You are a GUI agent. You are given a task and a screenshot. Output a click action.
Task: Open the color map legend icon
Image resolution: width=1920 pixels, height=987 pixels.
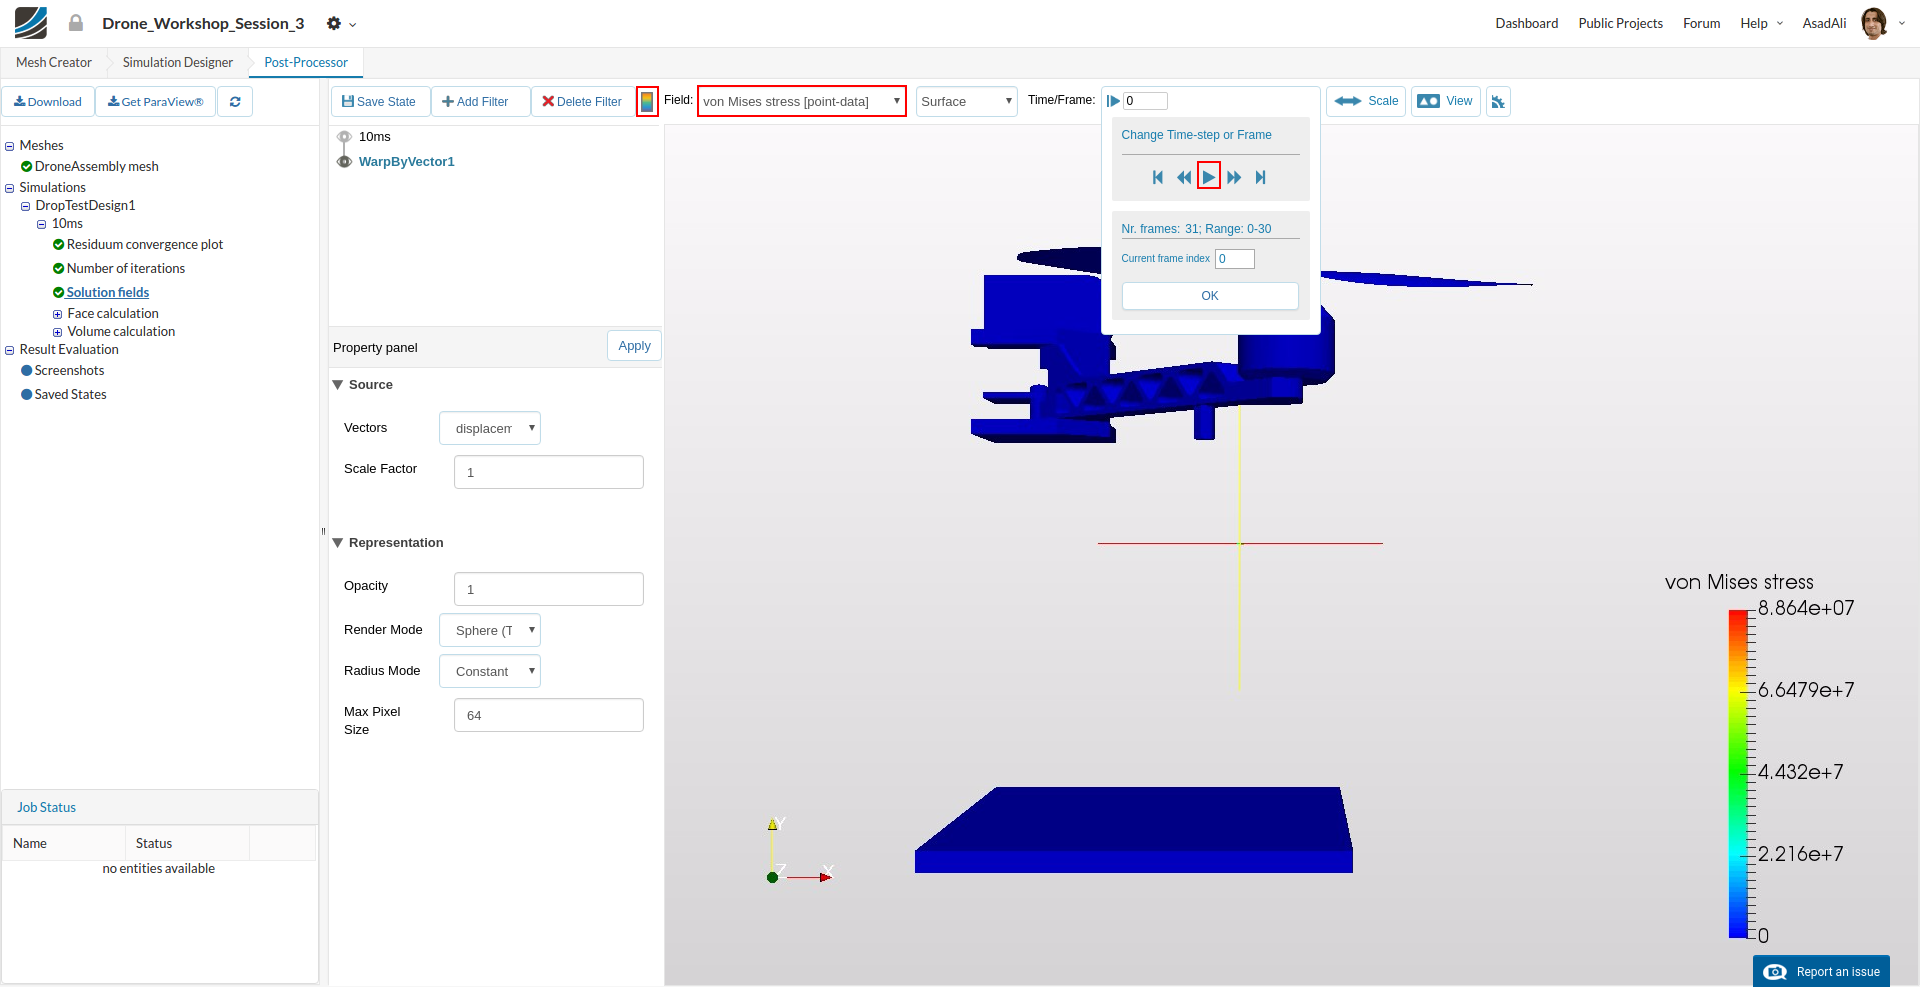point(647,102)
